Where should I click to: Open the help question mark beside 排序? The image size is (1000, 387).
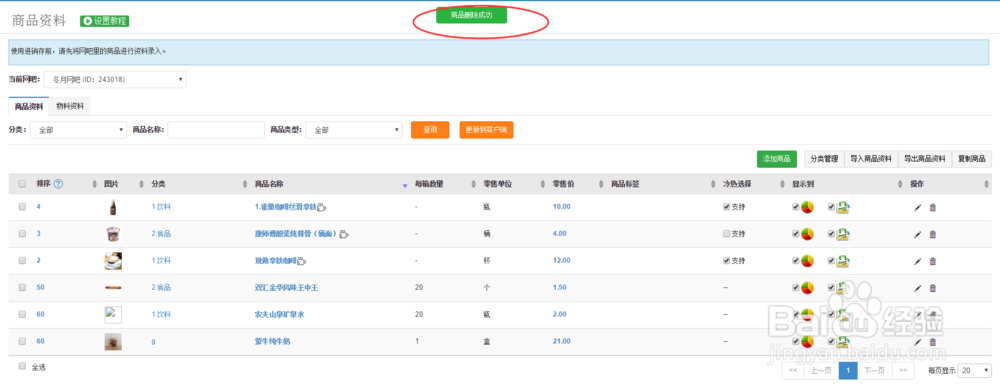pos(58,184)
